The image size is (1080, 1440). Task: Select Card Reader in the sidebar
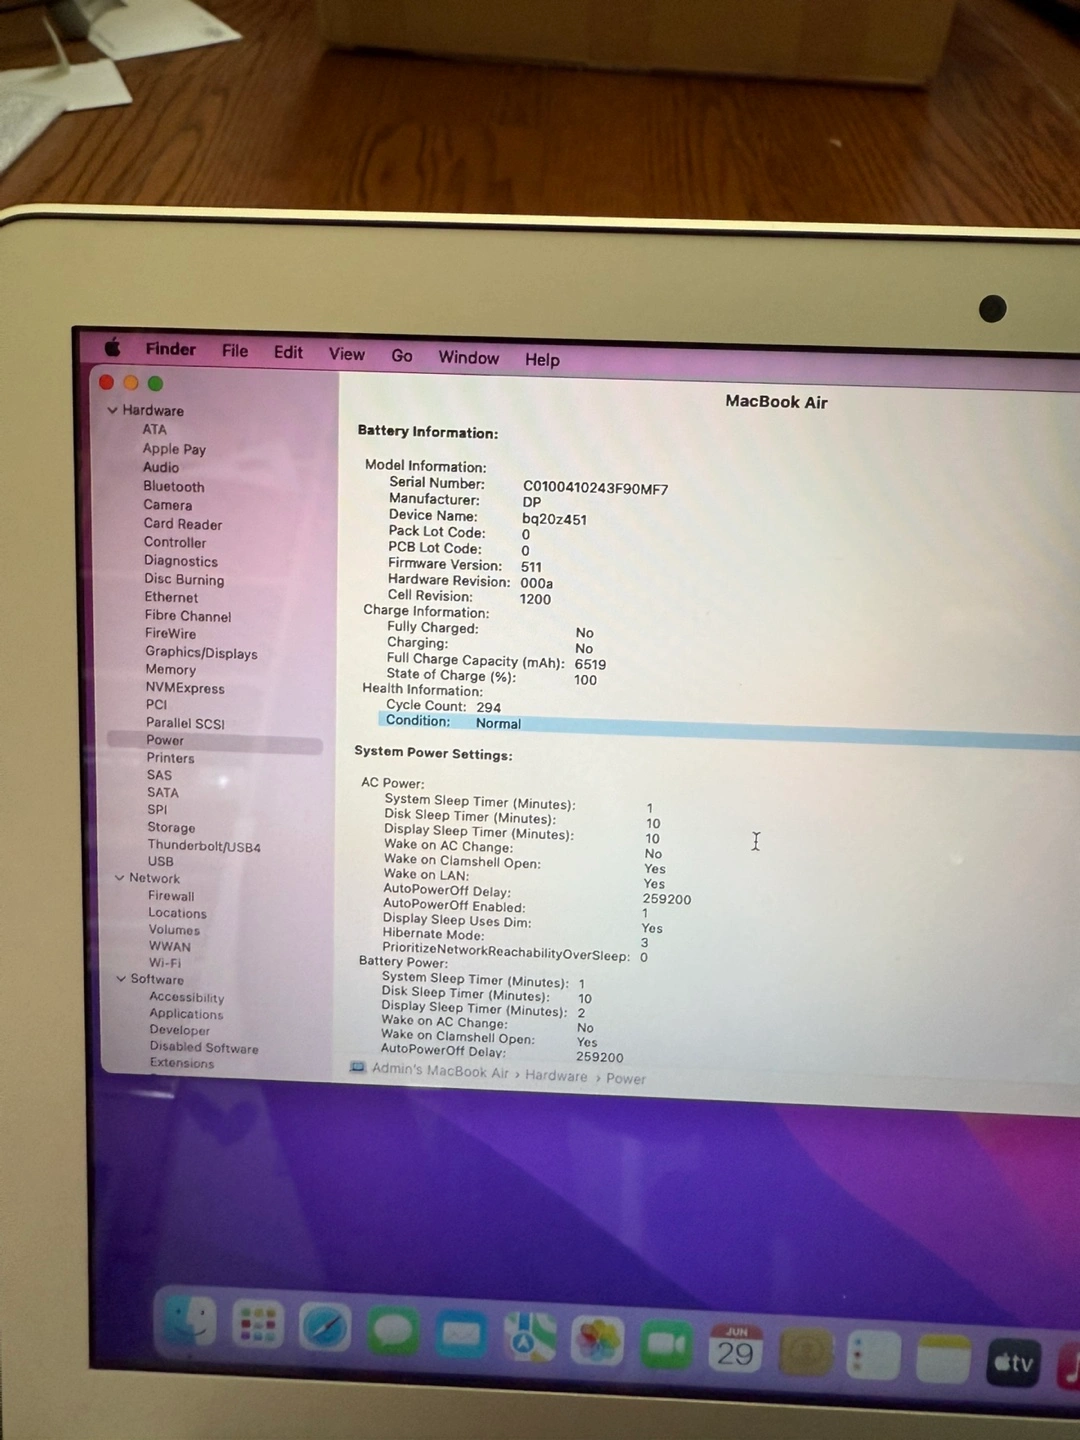(x=183, y=524)
